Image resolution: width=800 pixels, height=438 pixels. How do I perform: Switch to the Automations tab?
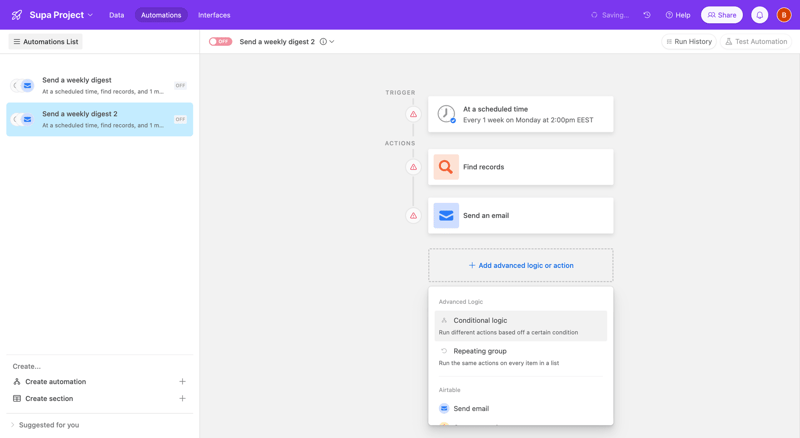point(161,15)
